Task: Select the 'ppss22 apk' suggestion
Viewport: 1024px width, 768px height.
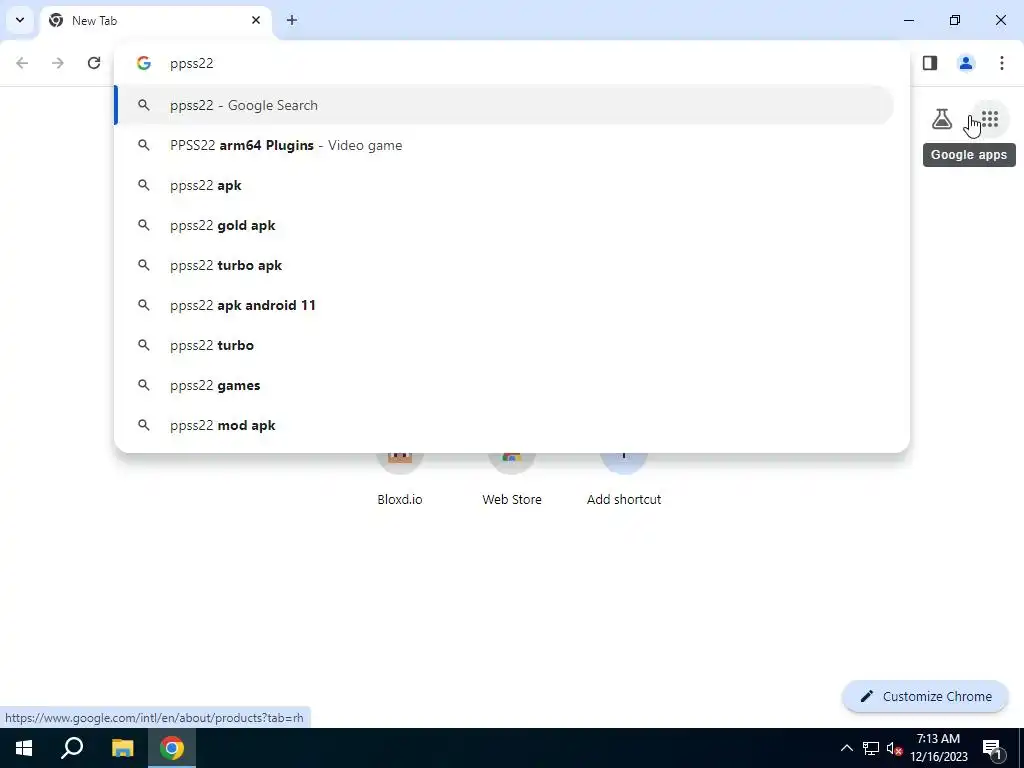Action: tap(504, 185)
